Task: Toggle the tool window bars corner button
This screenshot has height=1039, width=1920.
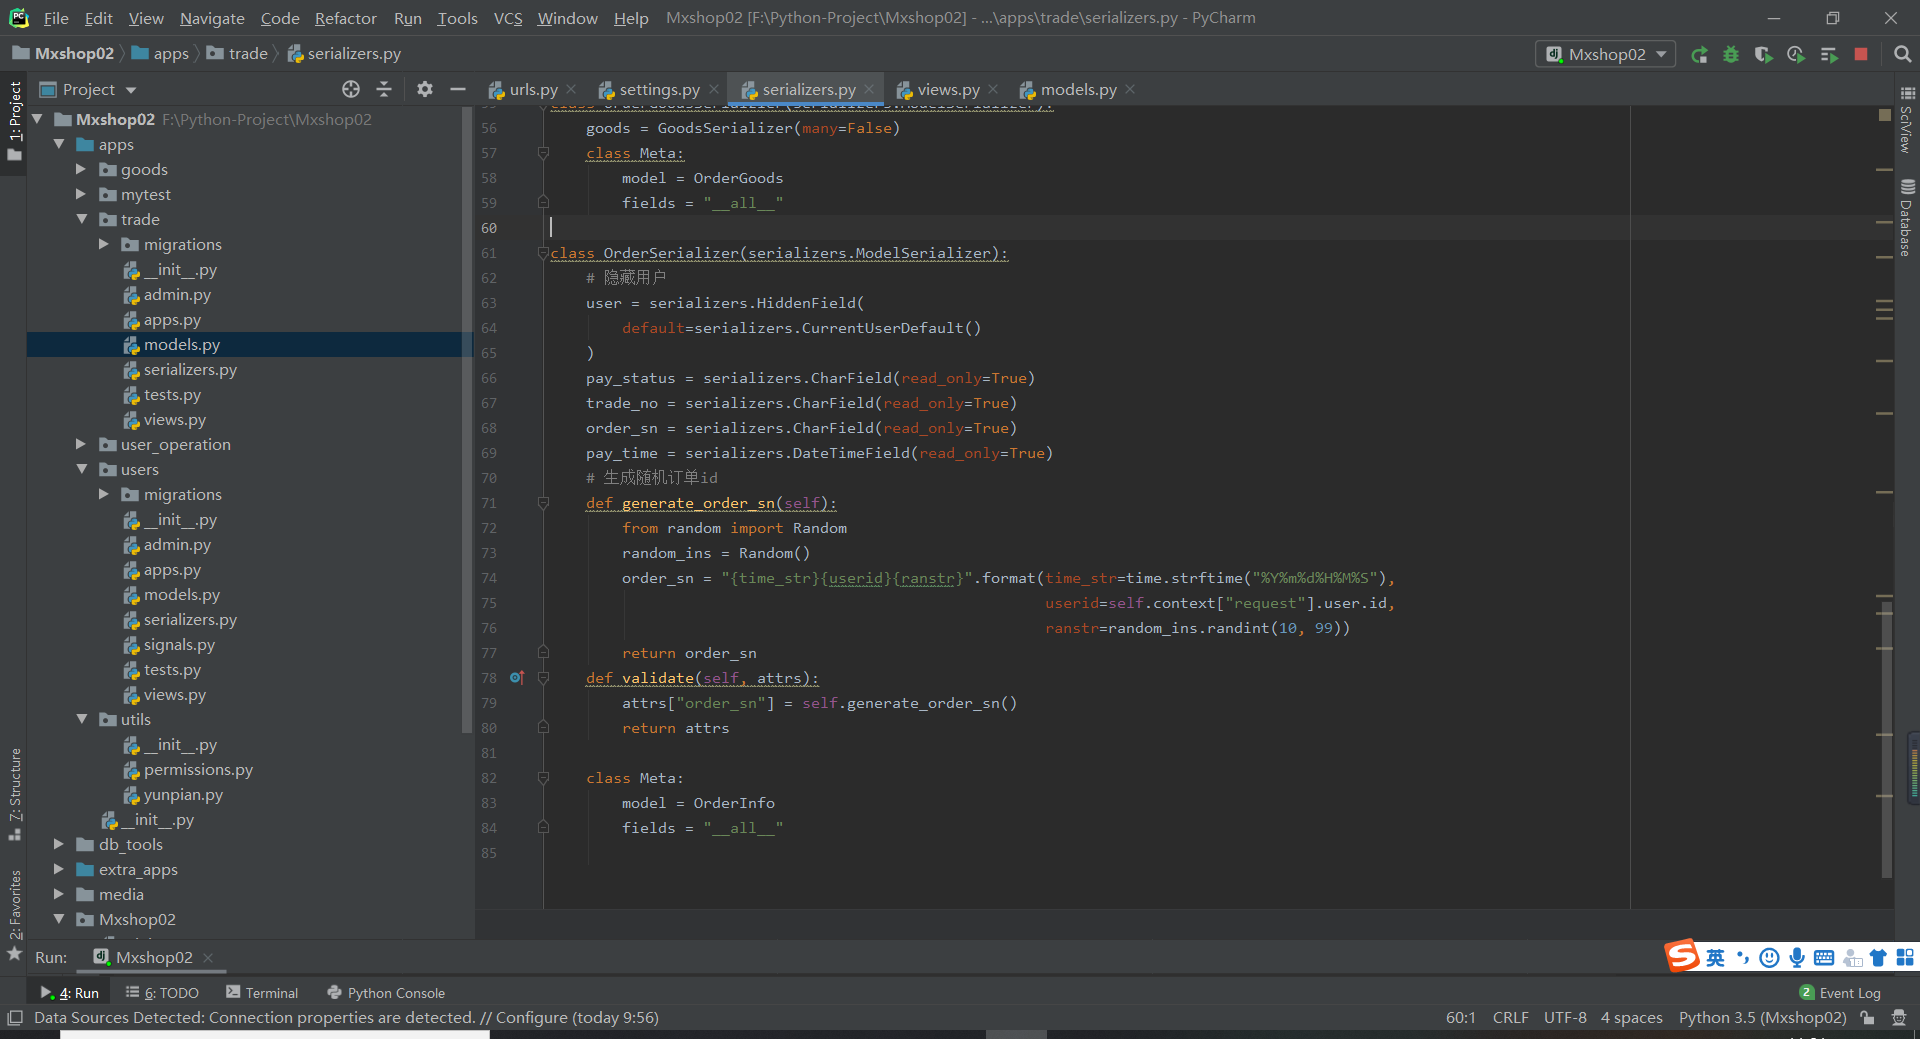Action: [x=14, y=1018]
